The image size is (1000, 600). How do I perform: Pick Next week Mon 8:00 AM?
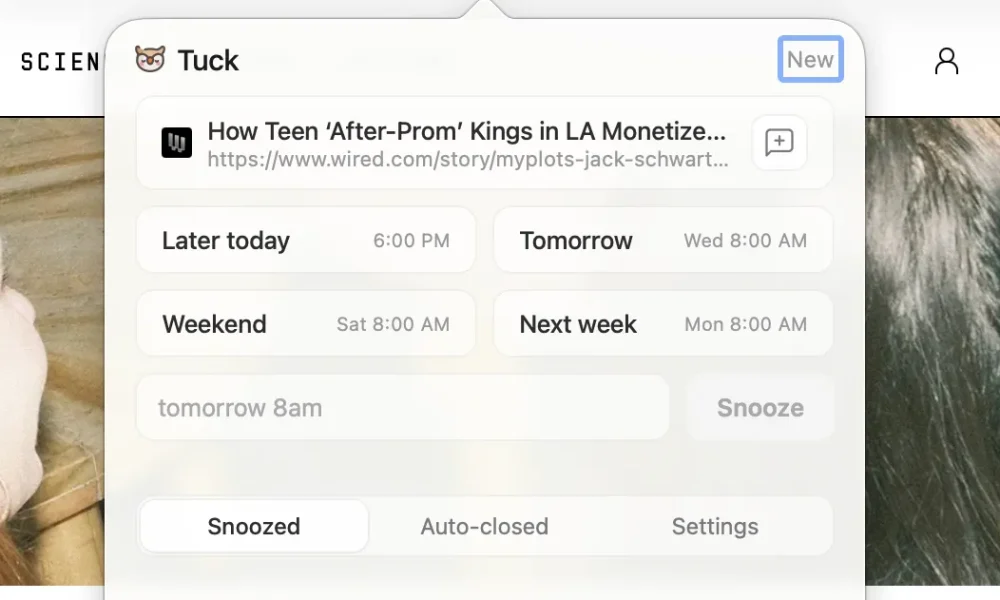tap(663, 324)
